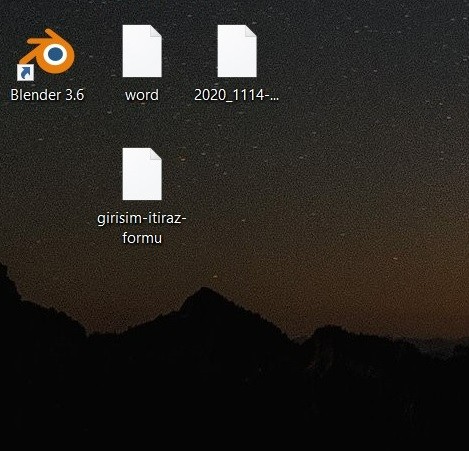The image size is (469, 451).
Task: Click the "2020_1114-..." filename label
Action: (236, 95)
